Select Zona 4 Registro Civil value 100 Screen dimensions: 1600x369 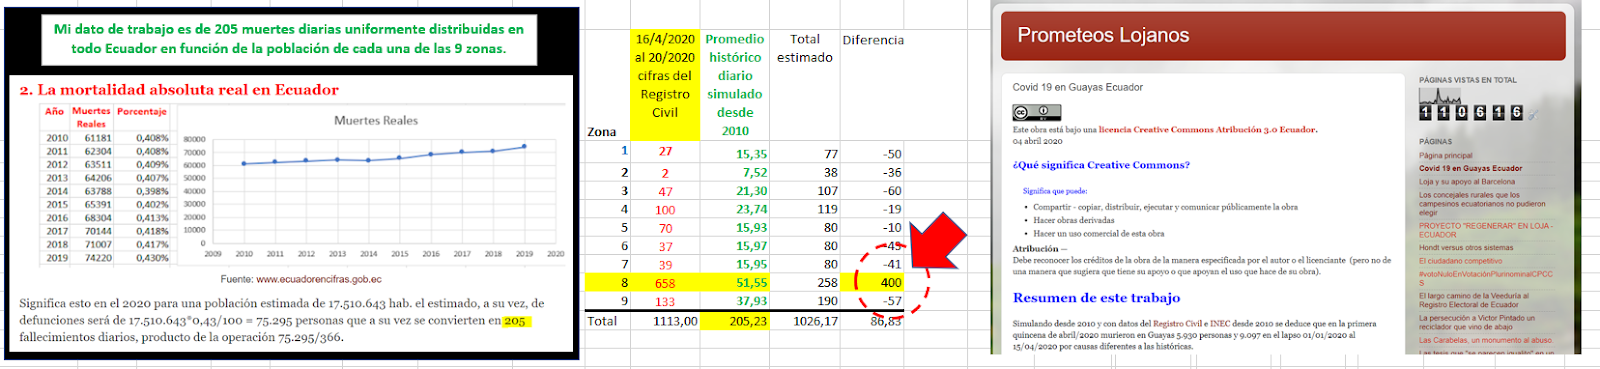click(665, 210)
